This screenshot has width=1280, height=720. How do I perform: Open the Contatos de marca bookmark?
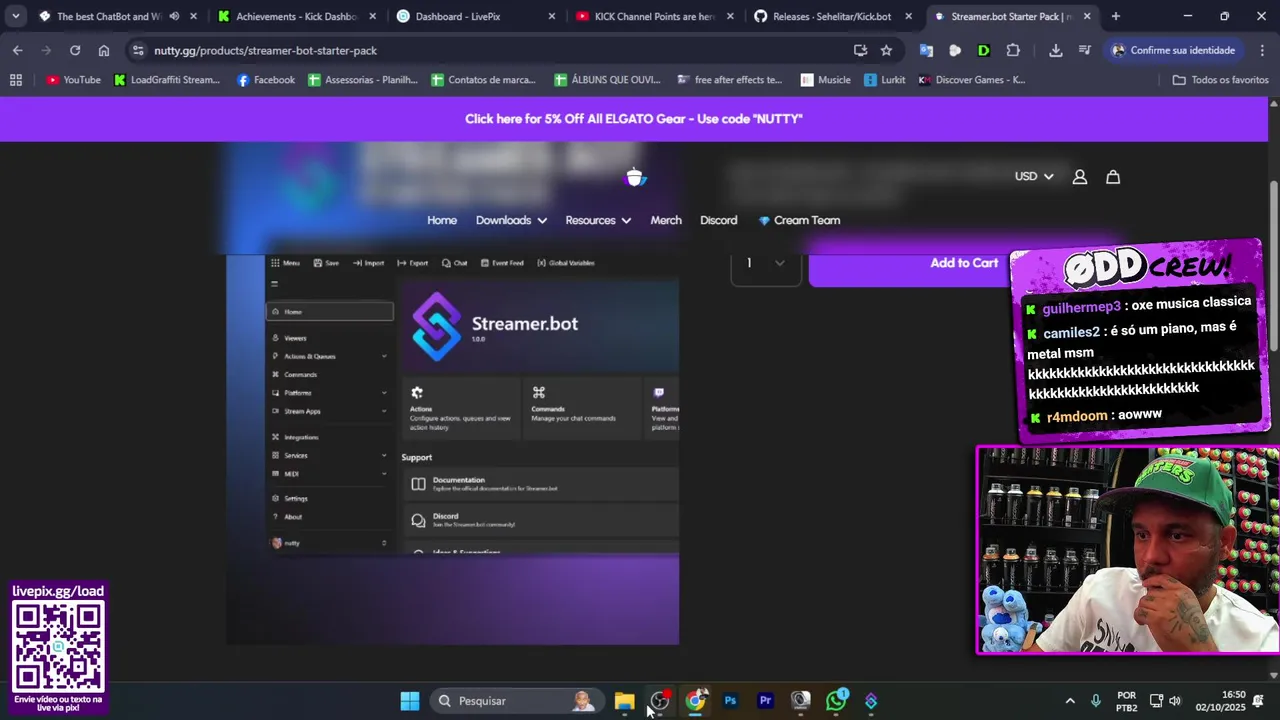point(484,80)
